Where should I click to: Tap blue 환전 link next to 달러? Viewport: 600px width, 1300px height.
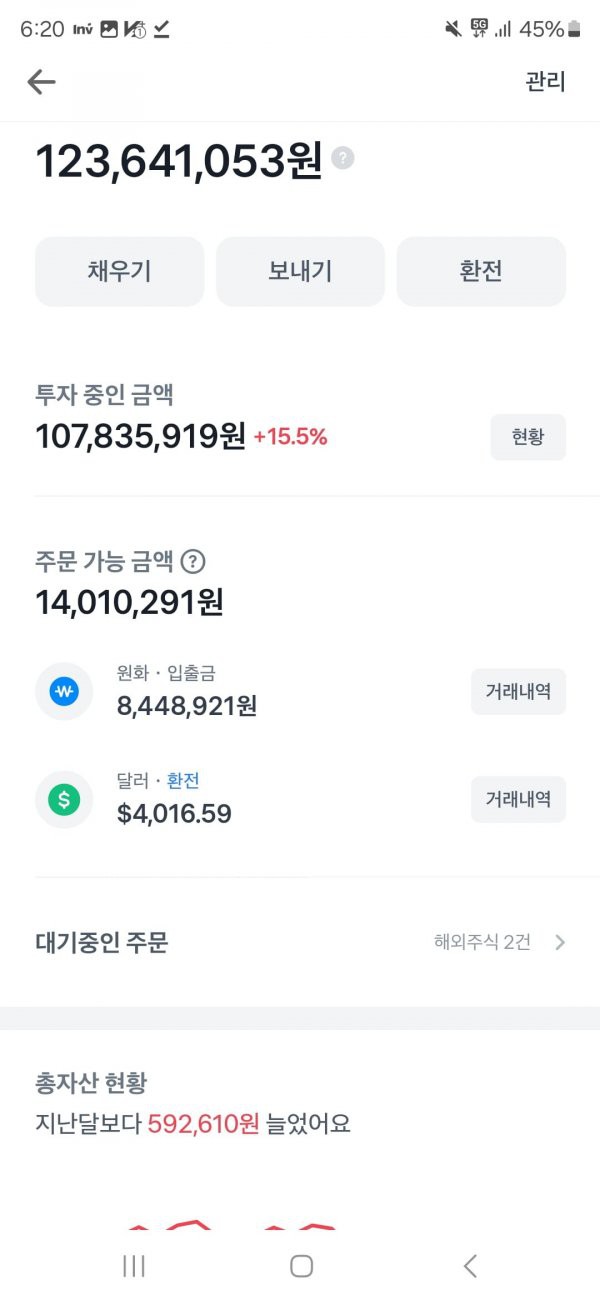click(183, 781)
